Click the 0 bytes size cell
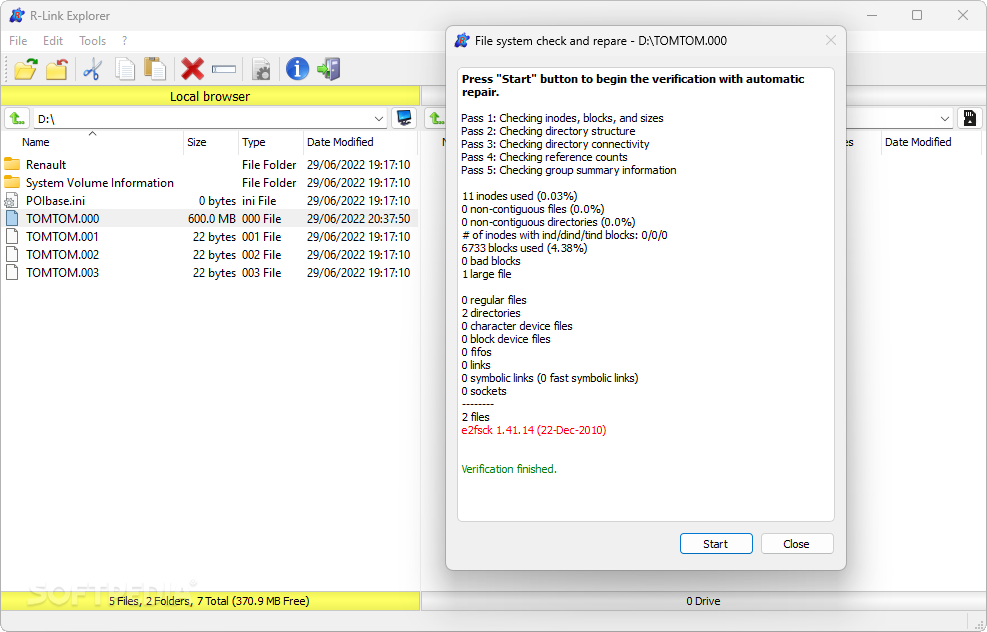 pyautogui.click(x=217, y=201)
